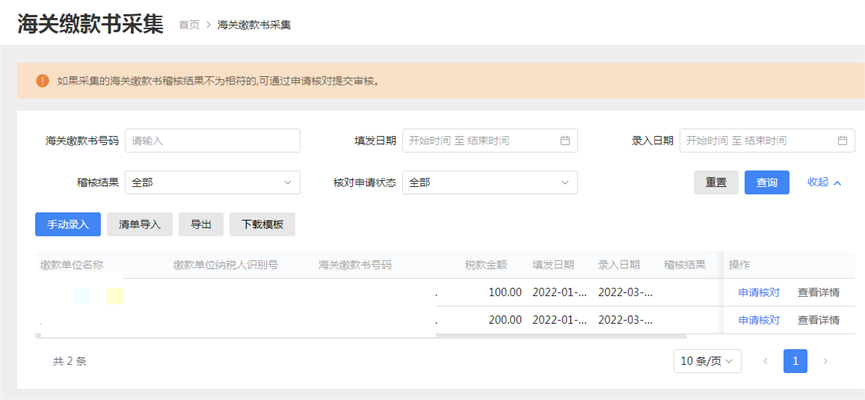The width and height of the screenshot is (865, 400).
Task: Click the orange warning icon in the notice banner
Action: tap(42, 81)
